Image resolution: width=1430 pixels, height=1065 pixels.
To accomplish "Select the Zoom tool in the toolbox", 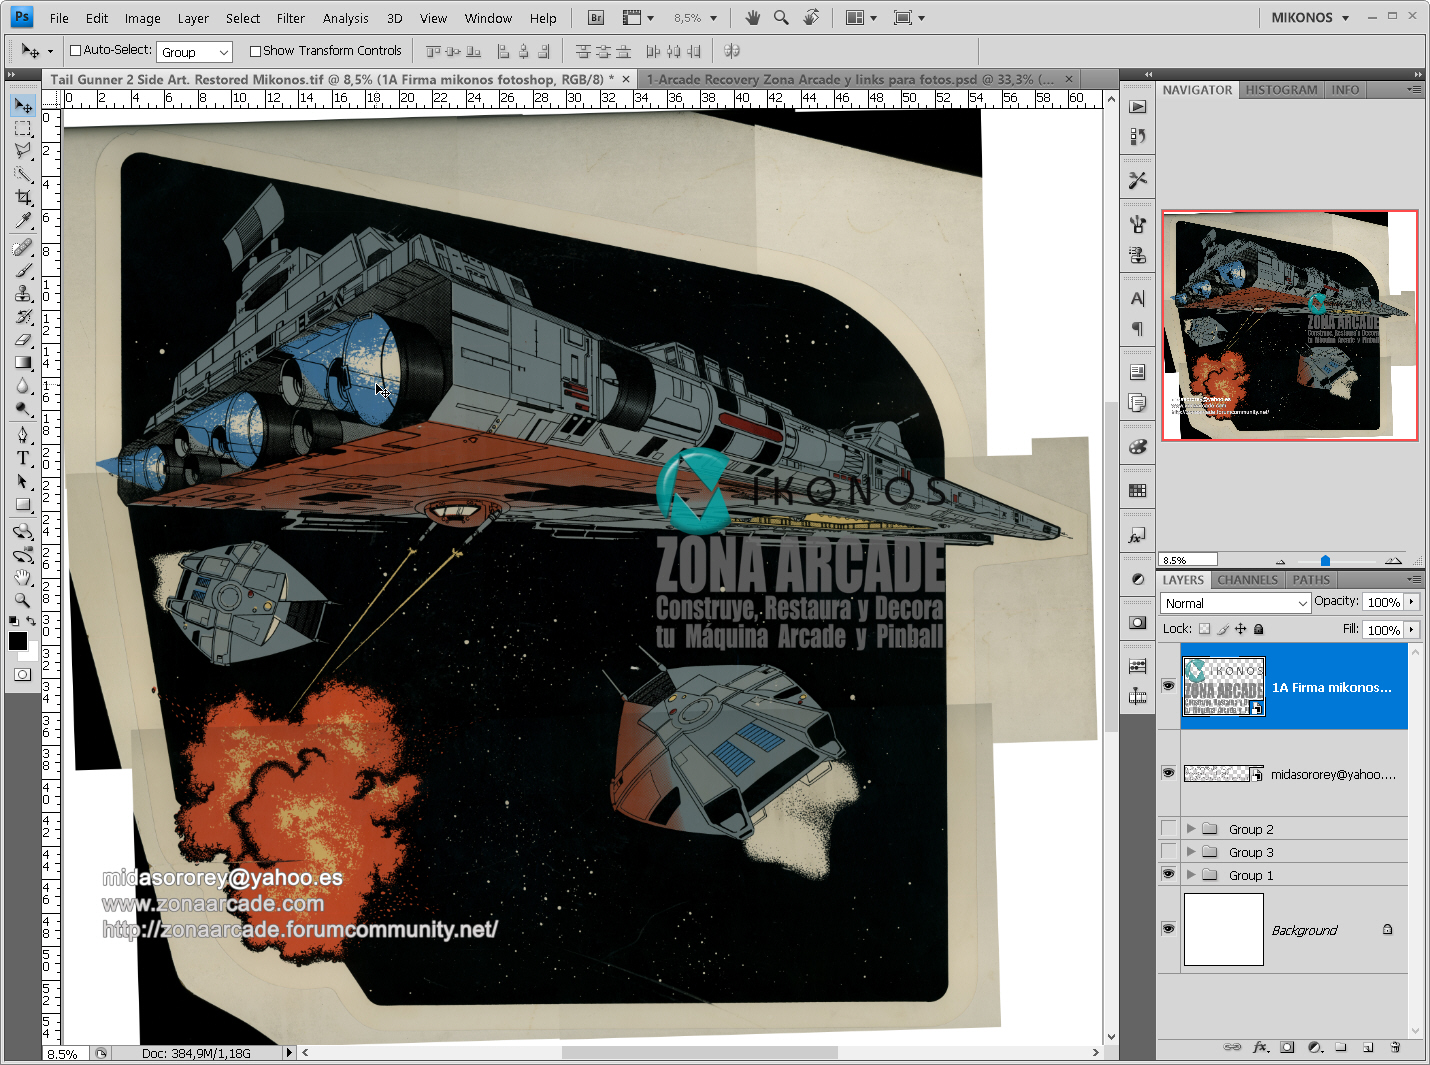I will pos(23,601).
